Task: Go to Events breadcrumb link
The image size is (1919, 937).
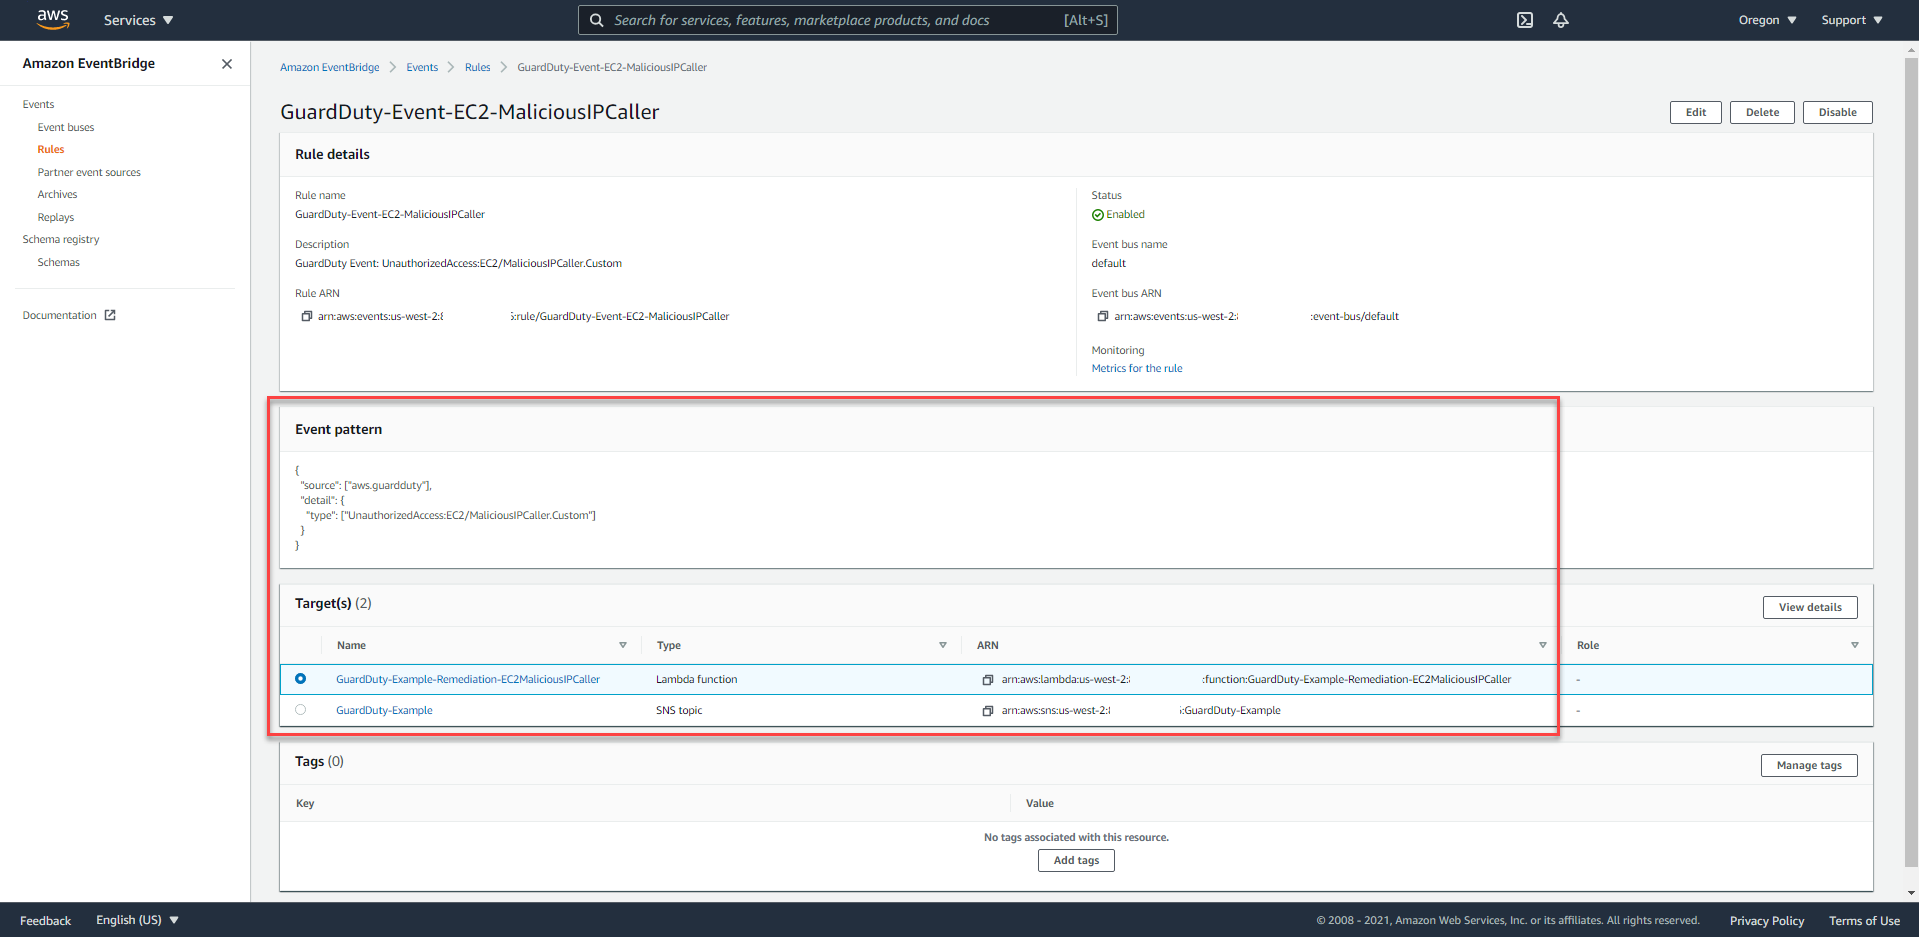Action: pyautogui.click(x=422, y=67)
